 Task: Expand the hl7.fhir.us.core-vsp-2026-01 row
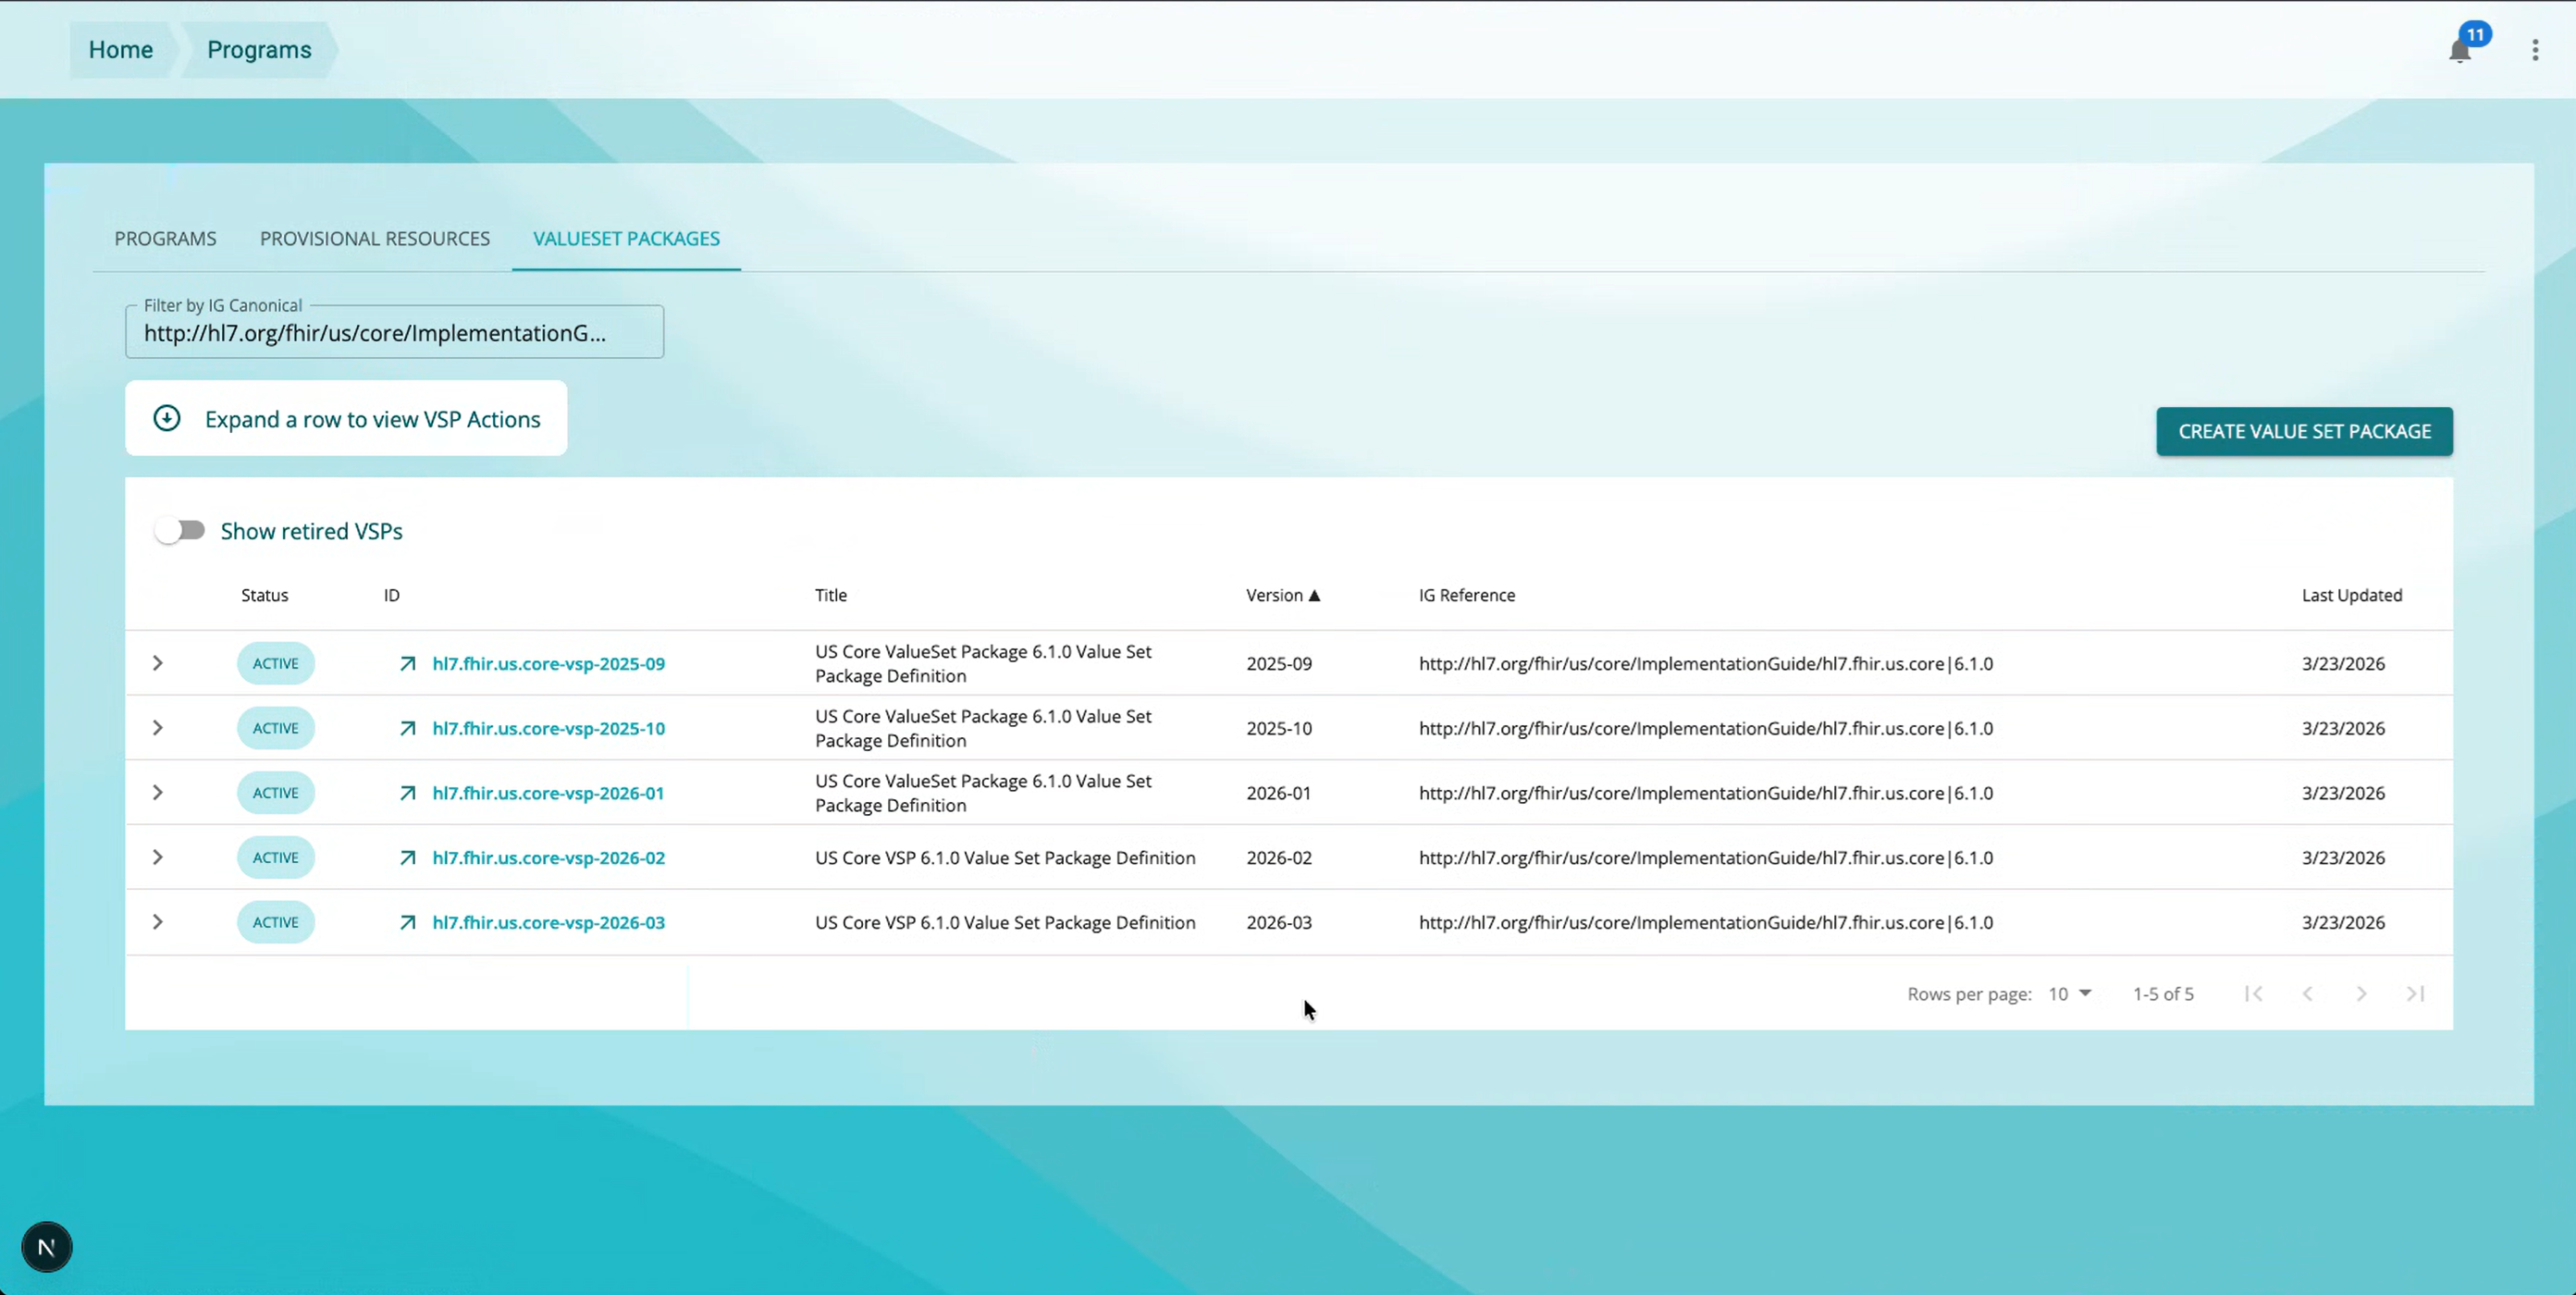tap(157, 792)
